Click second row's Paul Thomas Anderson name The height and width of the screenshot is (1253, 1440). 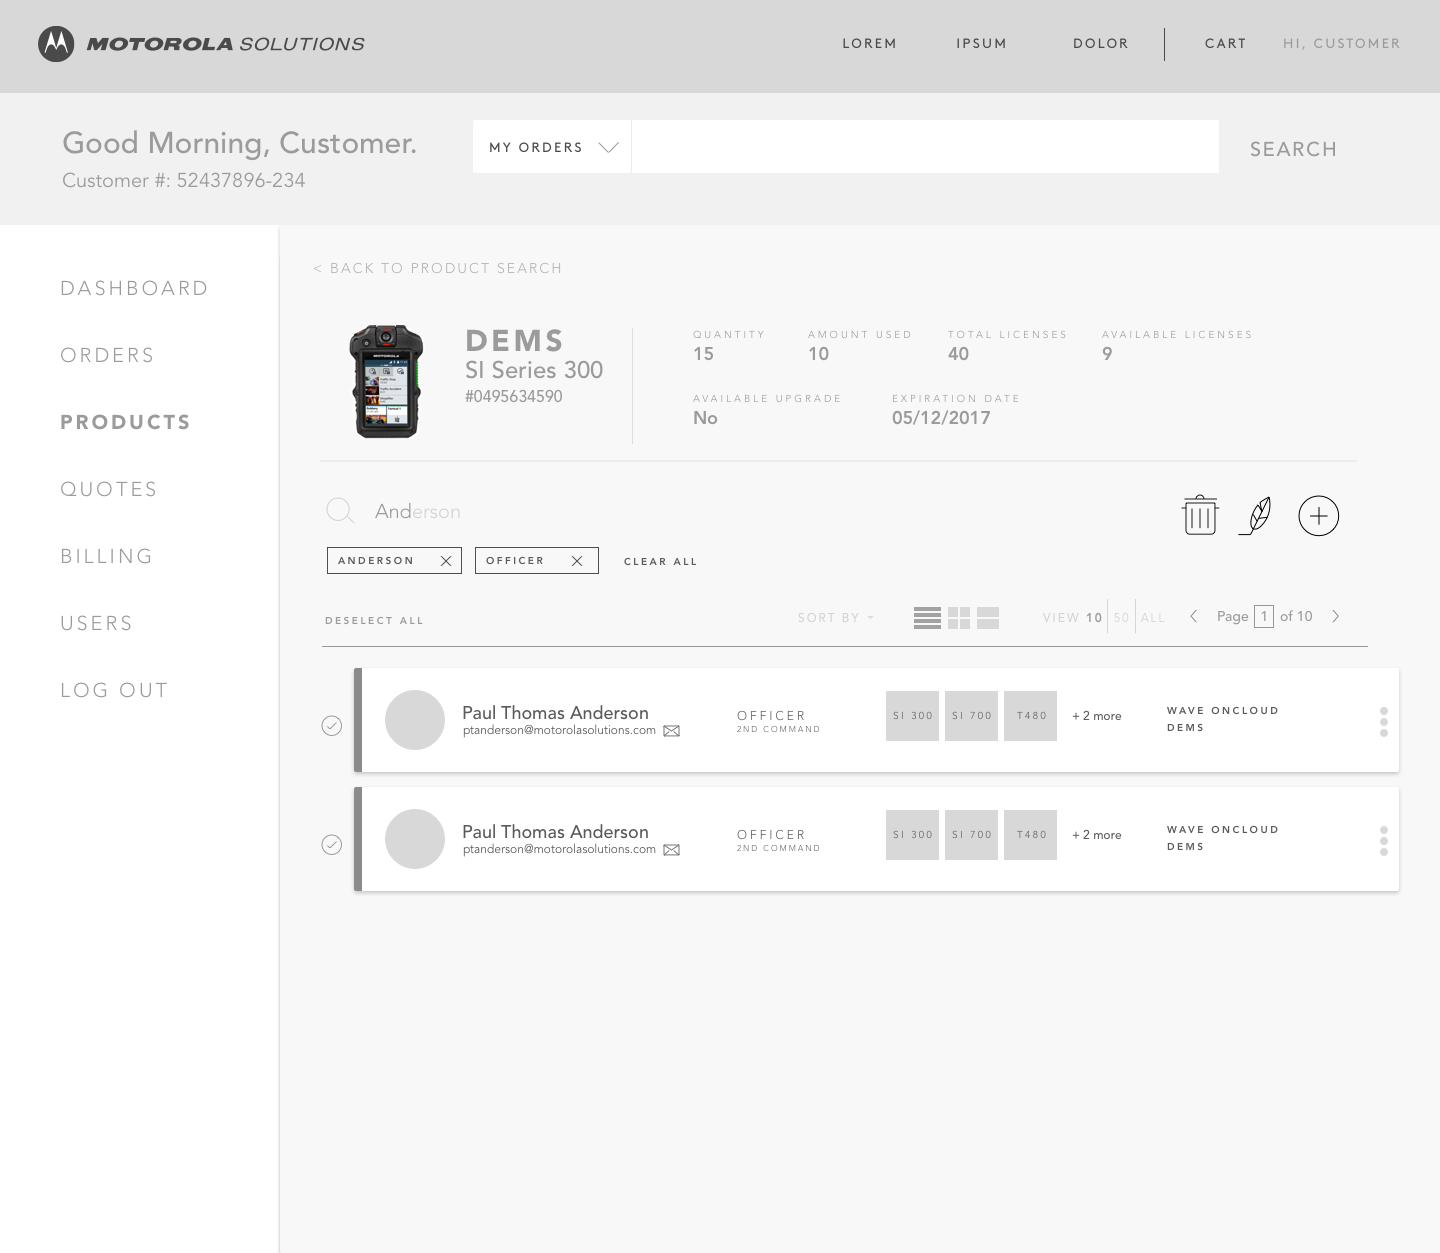click(555, 832)
